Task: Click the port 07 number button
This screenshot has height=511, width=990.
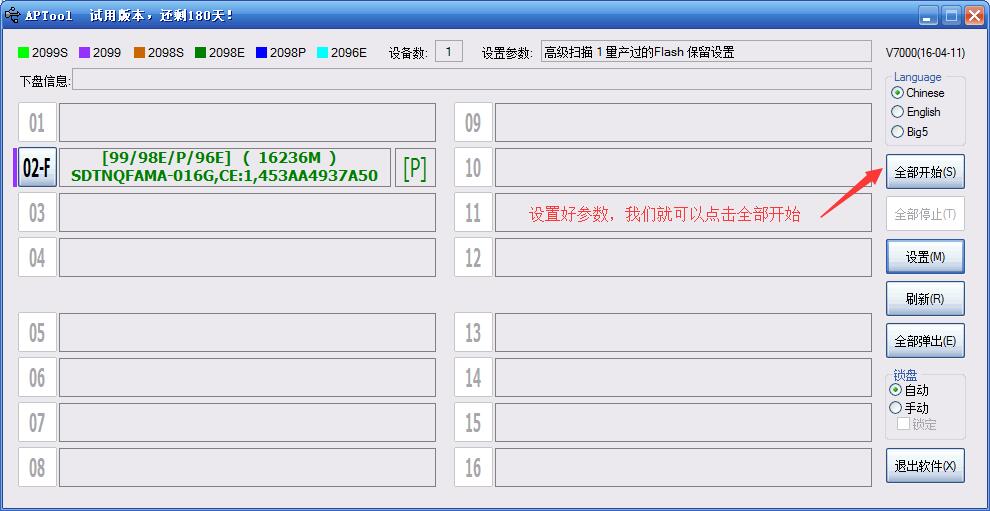Action: (x=37, y=422)
